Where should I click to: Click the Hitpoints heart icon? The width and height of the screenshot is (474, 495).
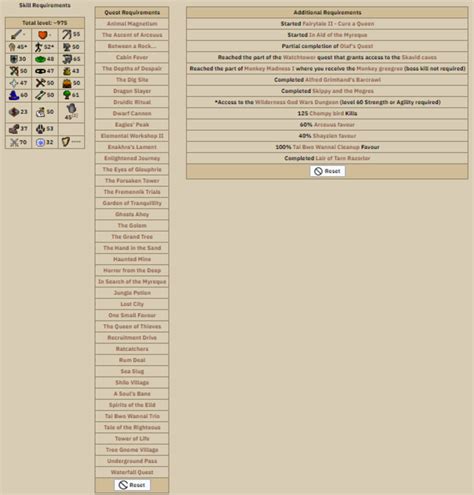(42, 35)
